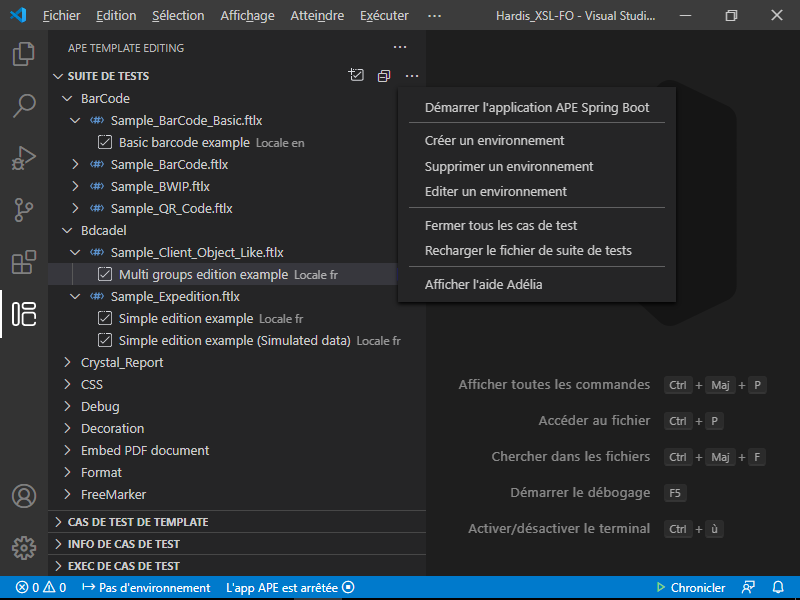This screenshot has width=800, height=600.
Task: Open the Exécuter menu
Action: pos(384,16)
